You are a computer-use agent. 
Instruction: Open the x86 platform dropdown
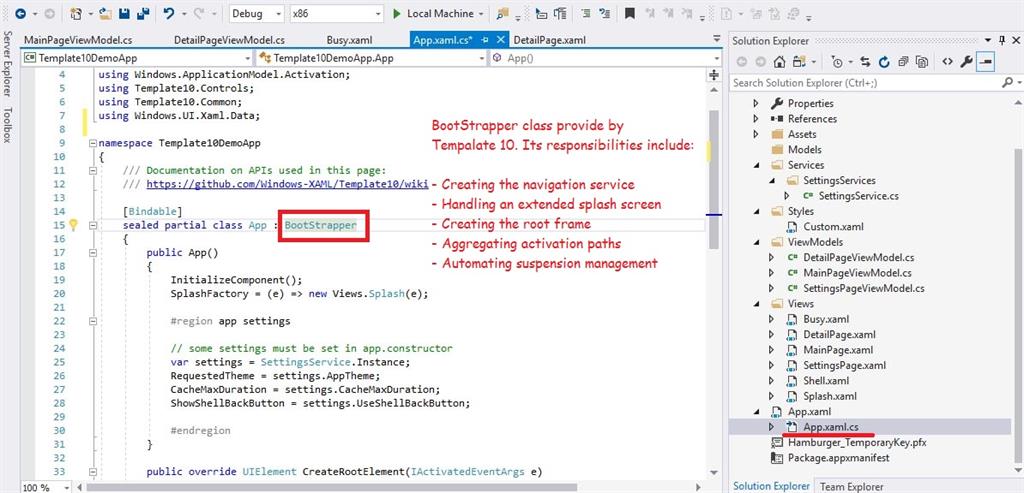coord(378,13)
